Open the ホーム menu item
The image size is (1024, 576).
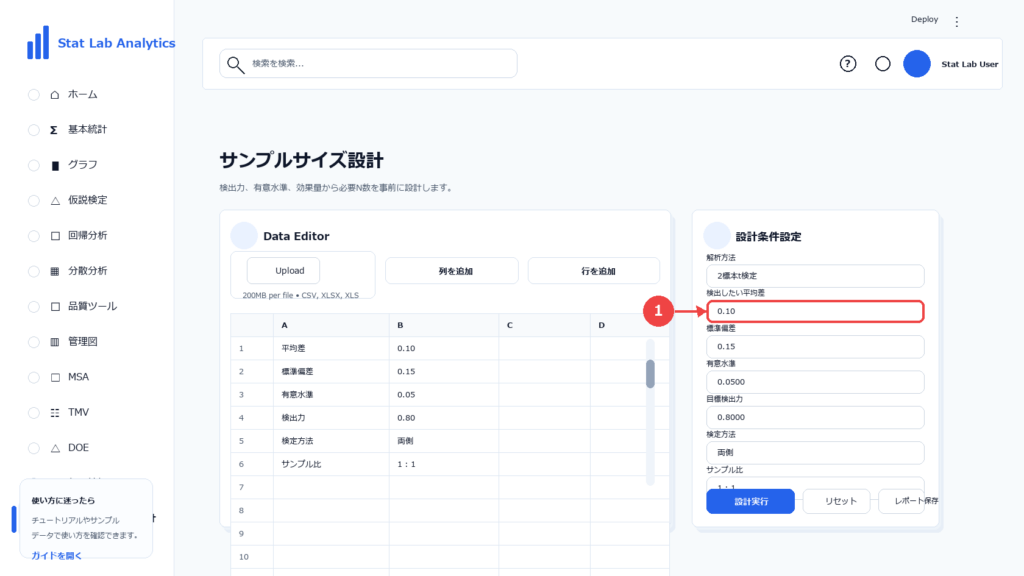pos(82,95)
